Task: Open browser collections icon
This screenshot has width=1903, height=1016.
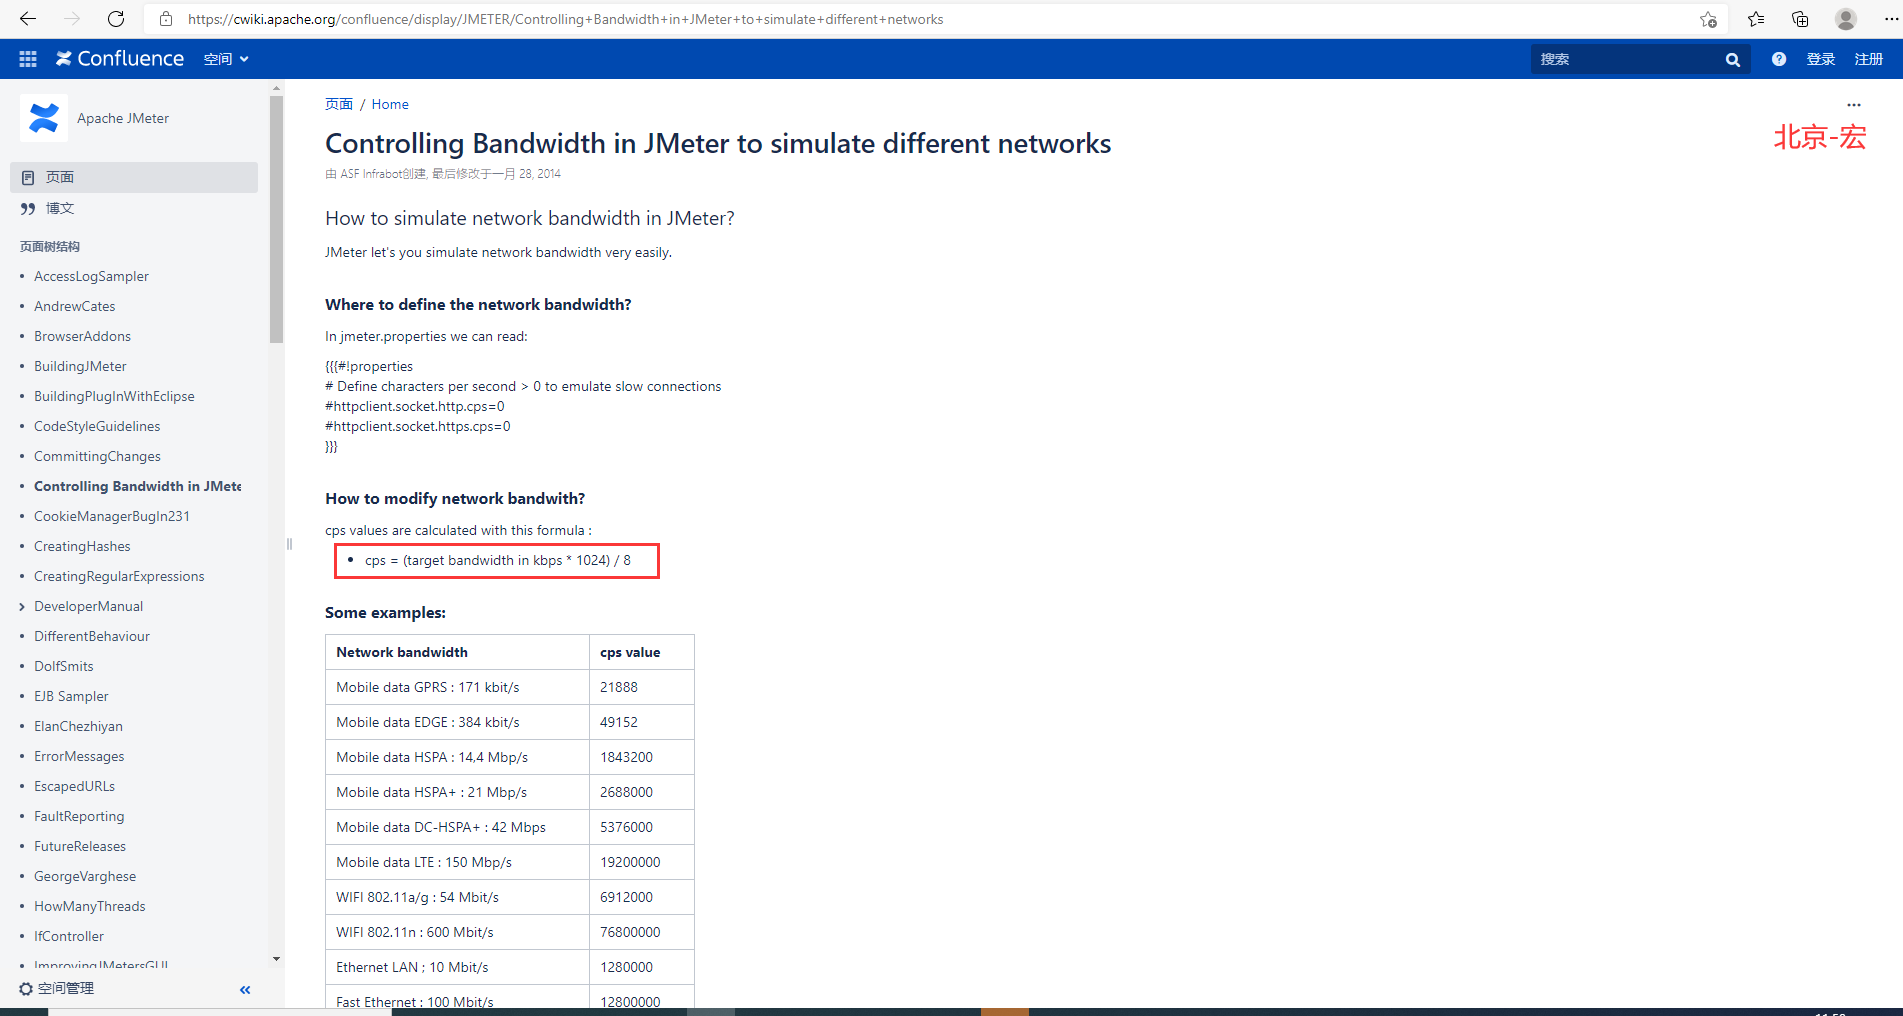Action: pos(1800,19)
